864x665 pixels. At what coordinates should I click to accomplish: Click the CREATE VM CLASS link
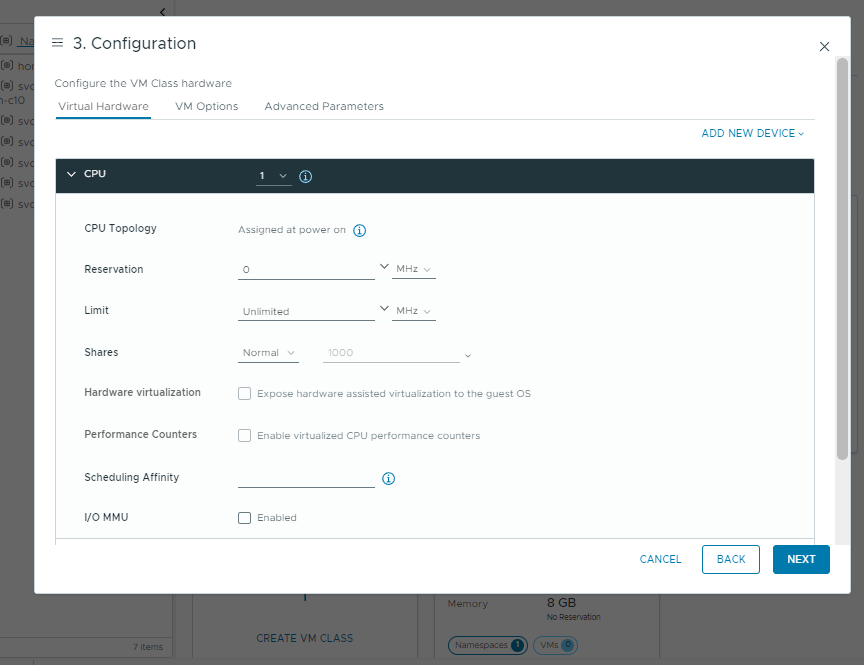(x=304, y=638)
